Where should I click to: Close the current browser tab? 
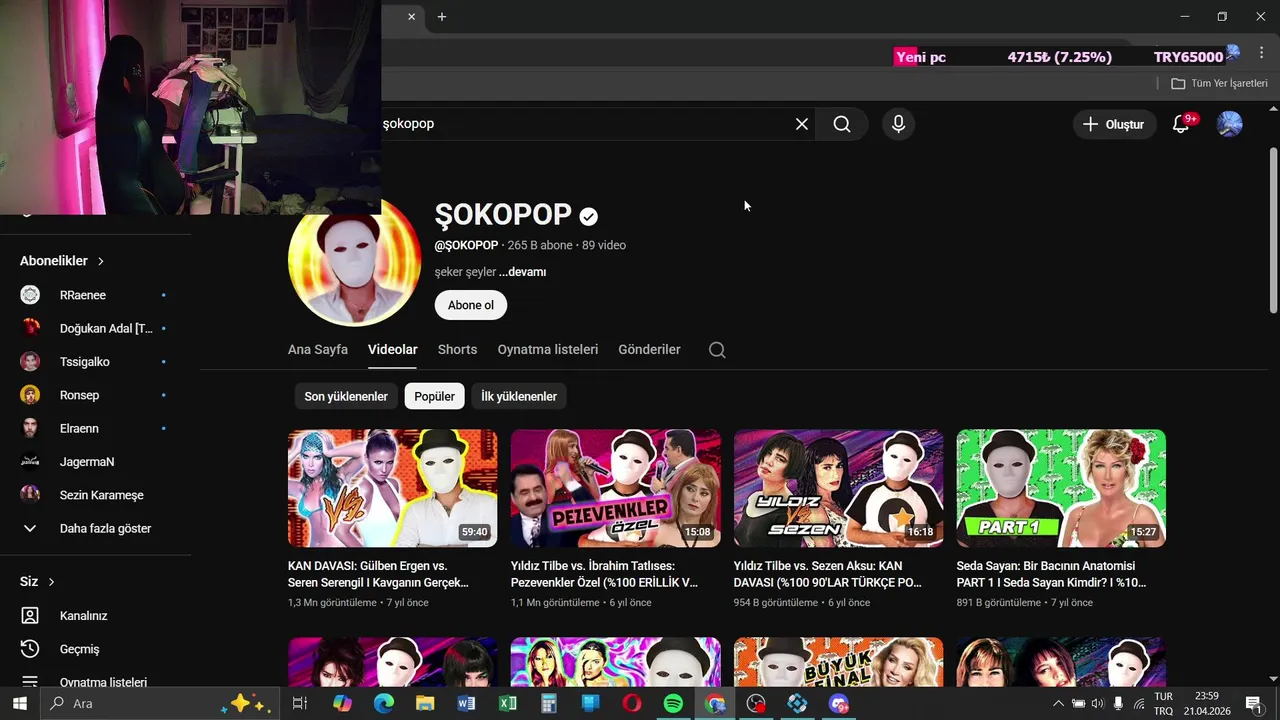pyautogui.click(x=411, y=17)
